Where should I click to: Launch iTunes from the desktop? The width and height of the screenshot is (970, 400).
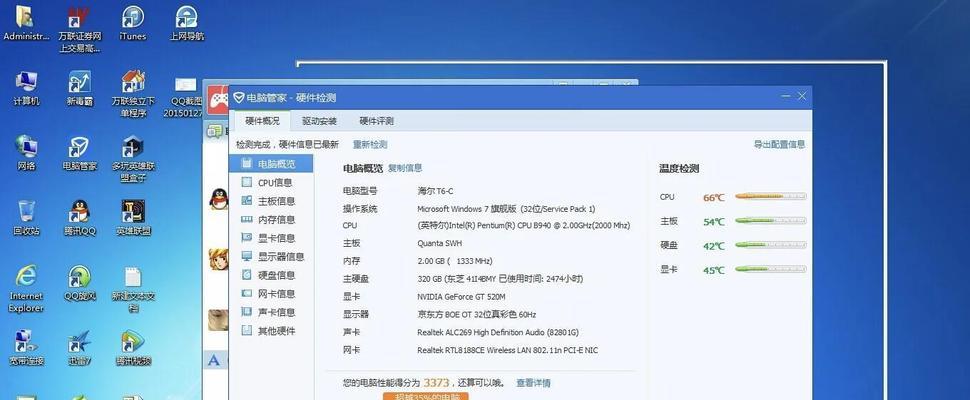tap(132, 22)
